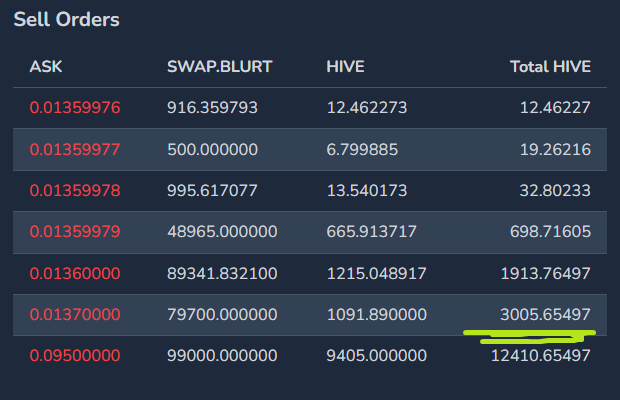This screenshot has height=400, width=620.
Task: Click the ASK column header
Action: (x=46, y=67)
